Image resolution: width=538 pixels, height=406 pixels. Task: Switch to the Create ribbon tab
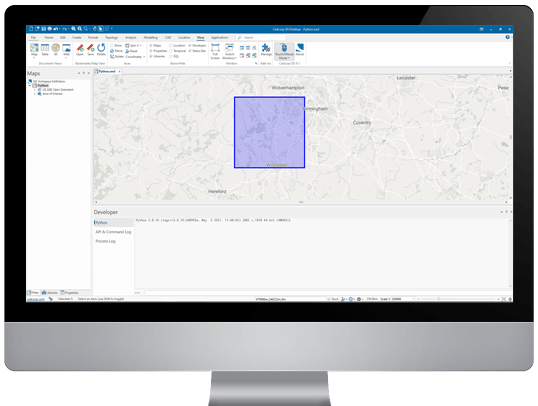point(77,37)
